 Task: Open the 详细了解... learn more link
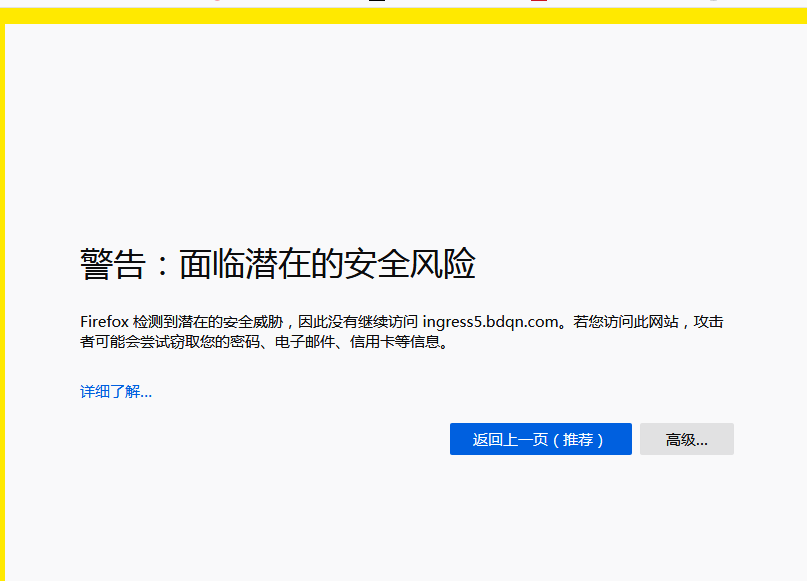(x=116, y=392)
